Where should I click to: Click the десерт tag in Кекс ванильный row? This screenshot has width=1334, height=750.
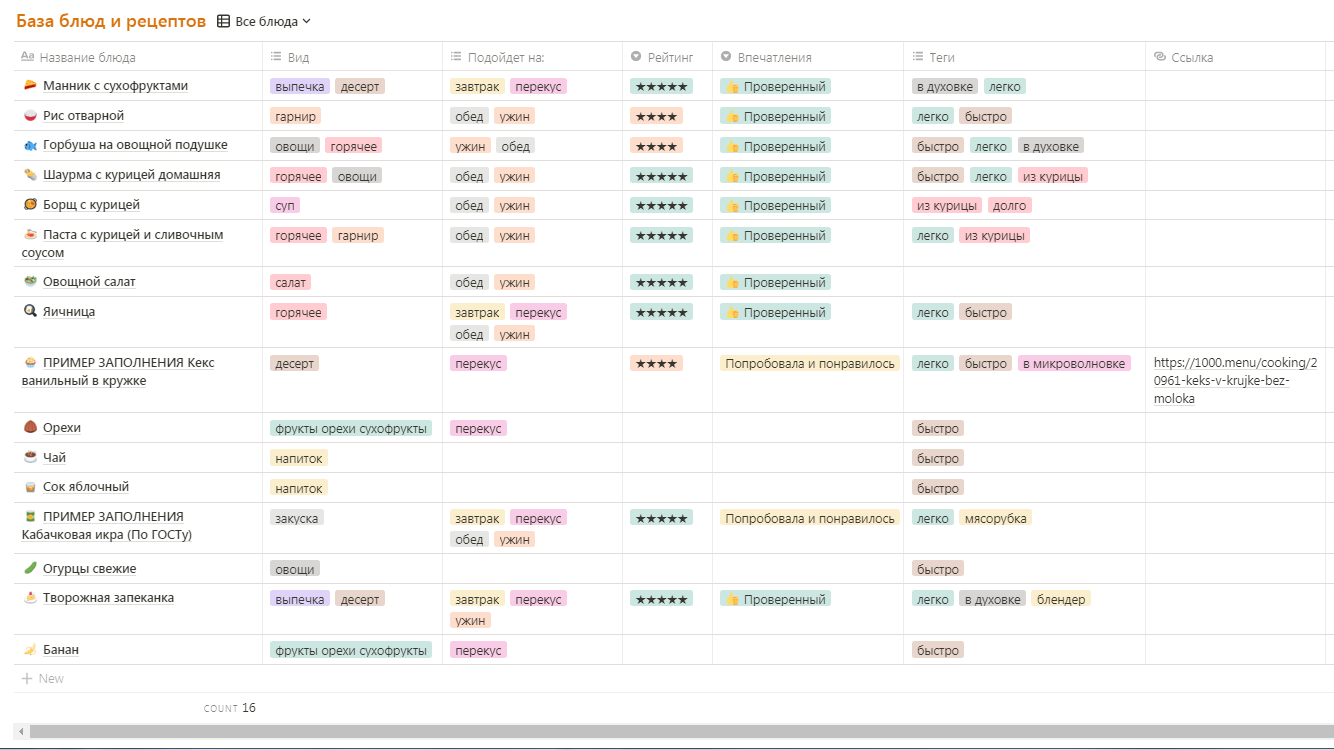pyautogui.click(x=294, y=364)
